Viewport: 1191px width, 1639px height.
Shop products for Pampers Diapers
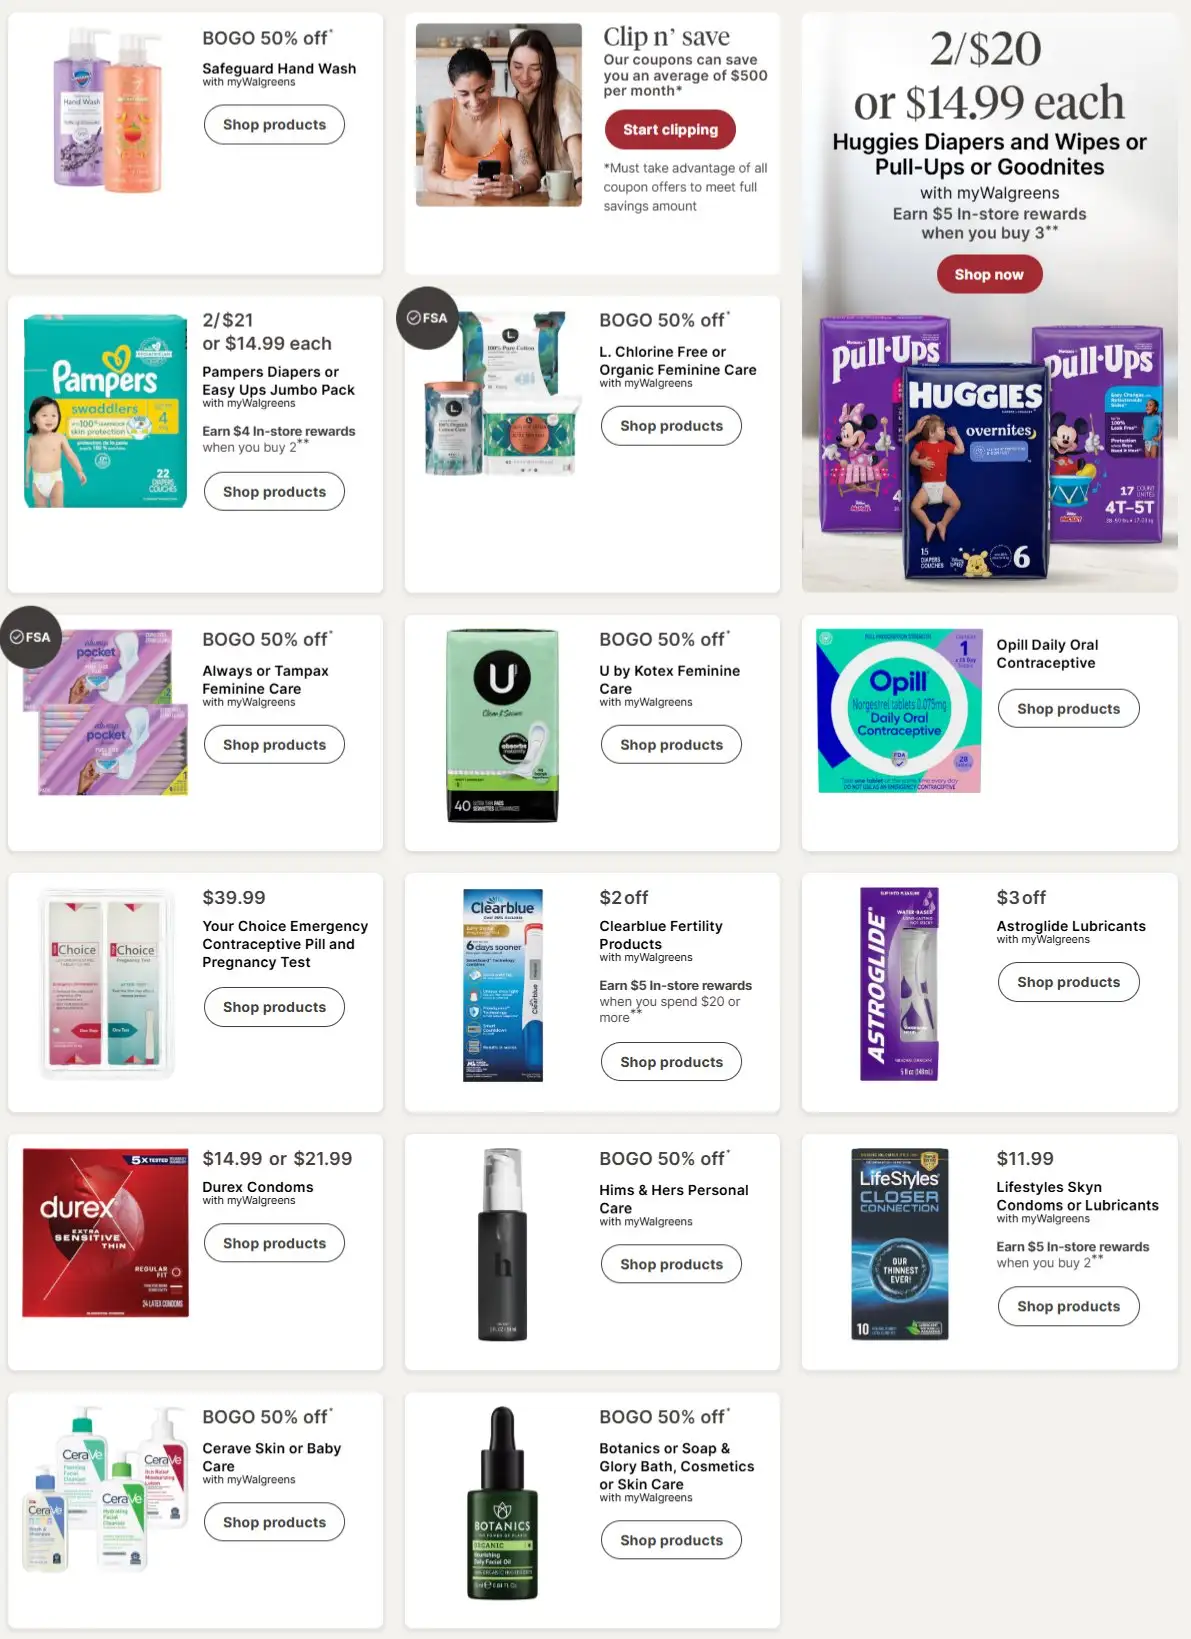(x=274, y=492)
